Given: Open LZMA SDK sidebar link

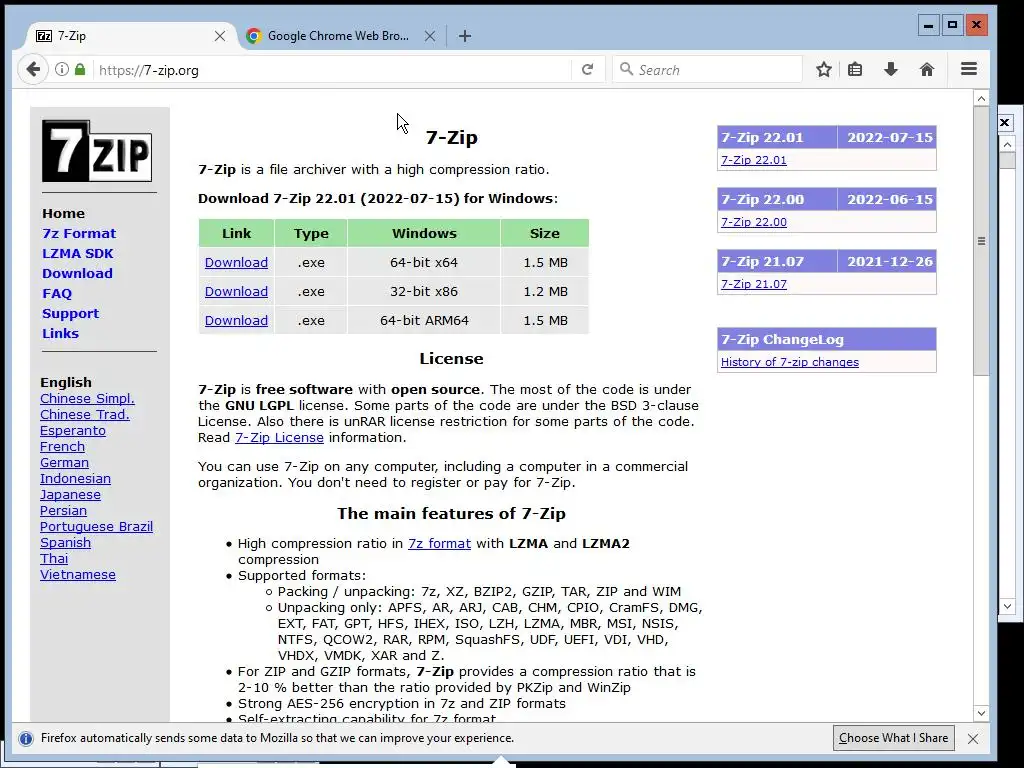Looking at the screenshot, I should [x=78, y=253].
